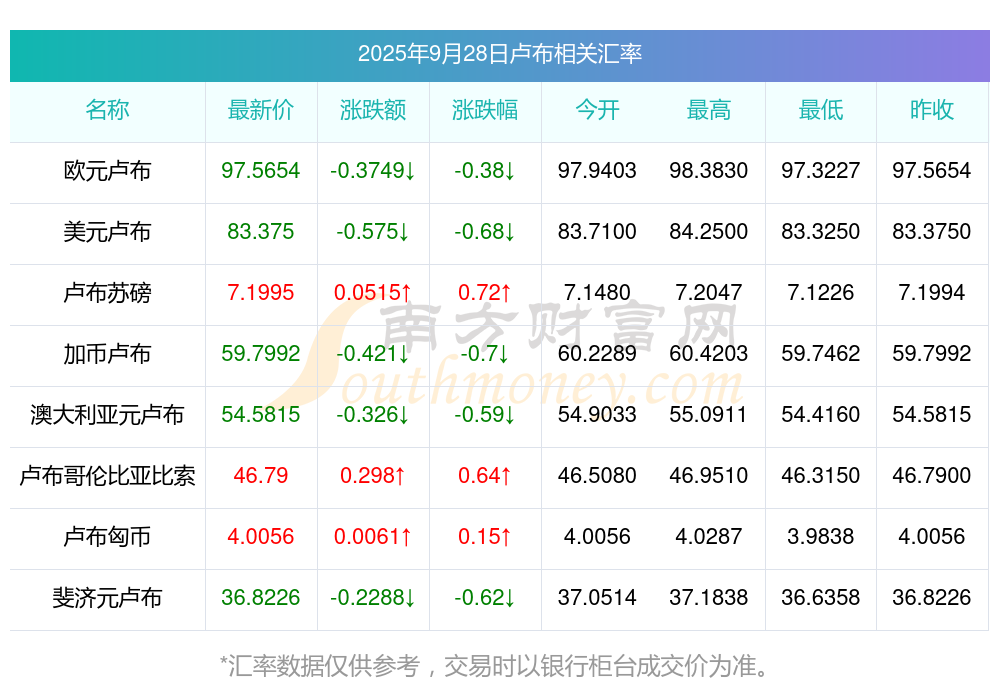Select opening value 97.9403

click(x=597, y=170)
